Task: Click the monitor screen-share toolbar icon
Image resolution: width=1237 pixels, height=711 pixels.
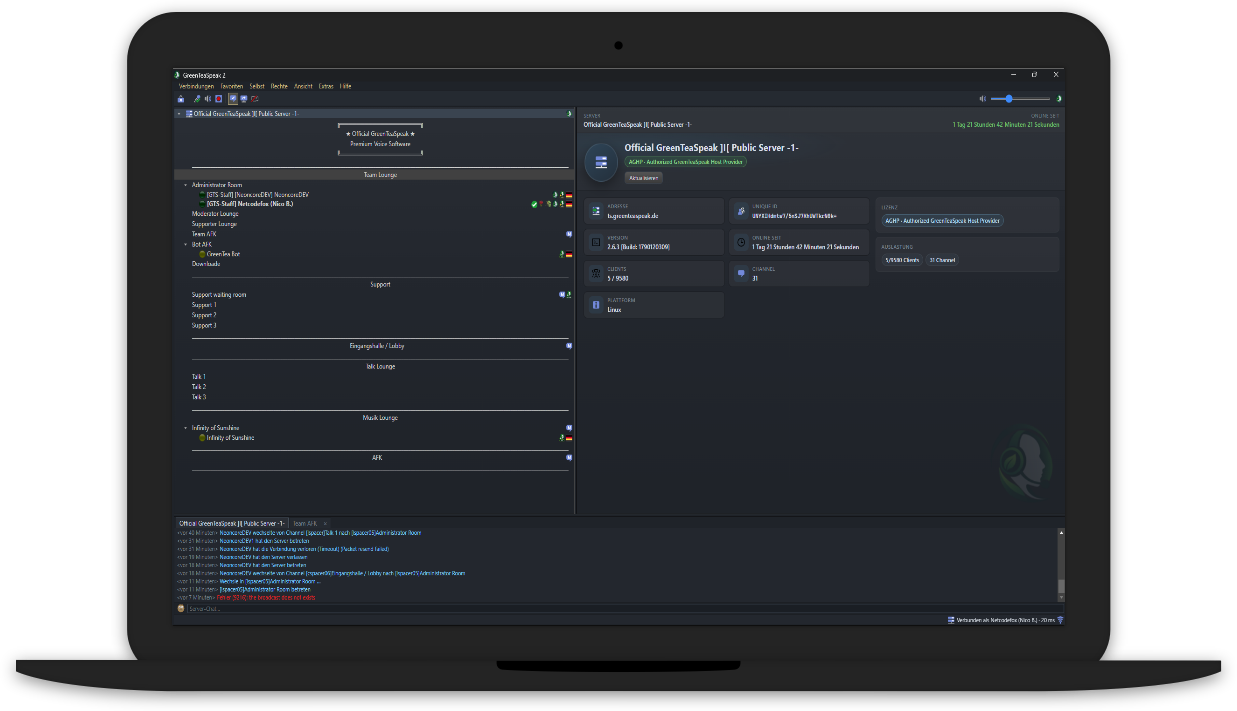Action: tap(244, 99)
